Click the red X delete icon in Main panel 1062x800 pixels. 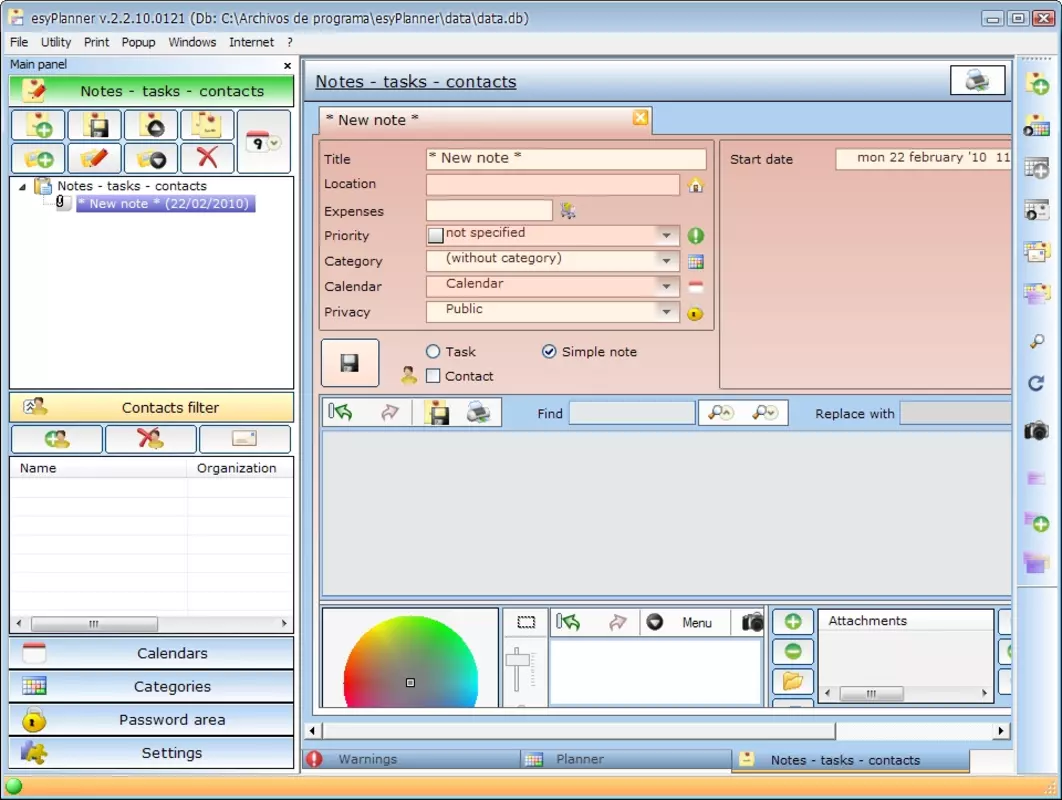click(x=207, y=158)
